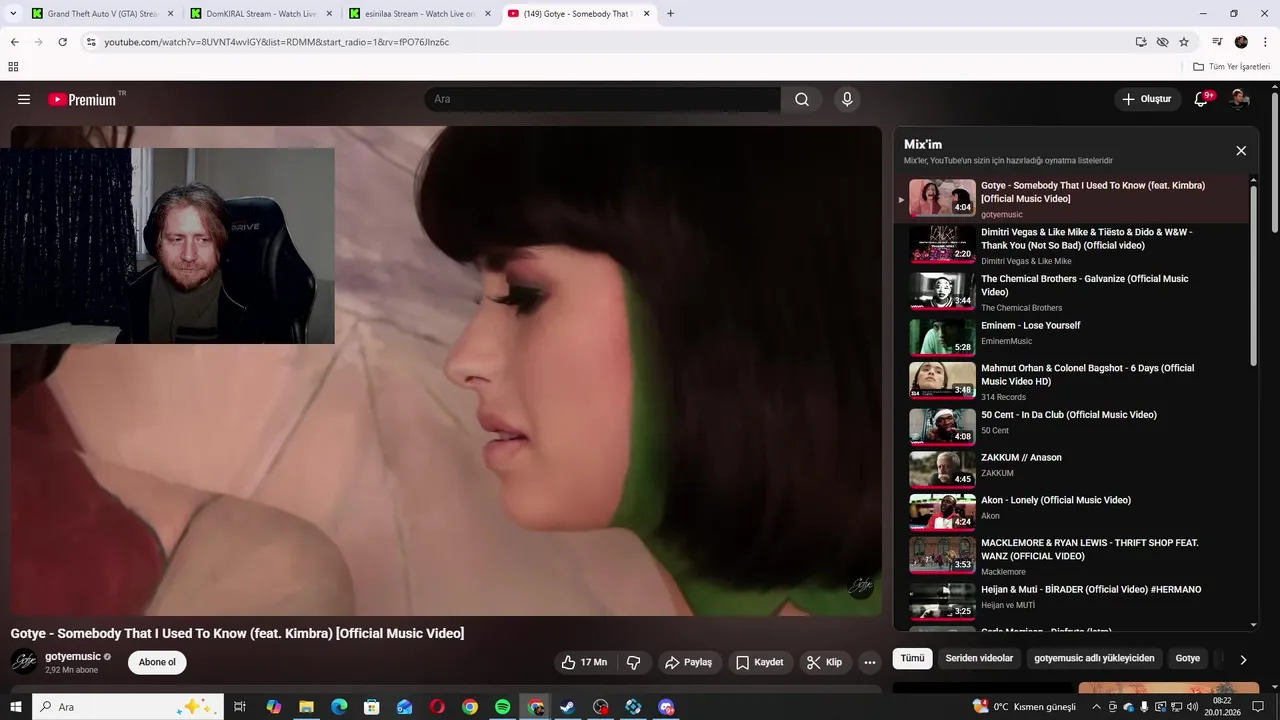This screenshot has width=1280, height=720.
Task: Like the video with 17 Mn likes
Action: click(x=585, y=662)
